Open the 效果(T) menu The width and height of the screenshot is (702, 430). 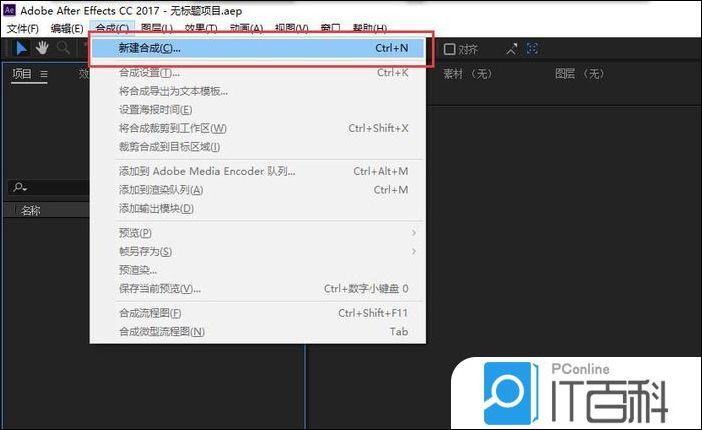tap(201, 28)
